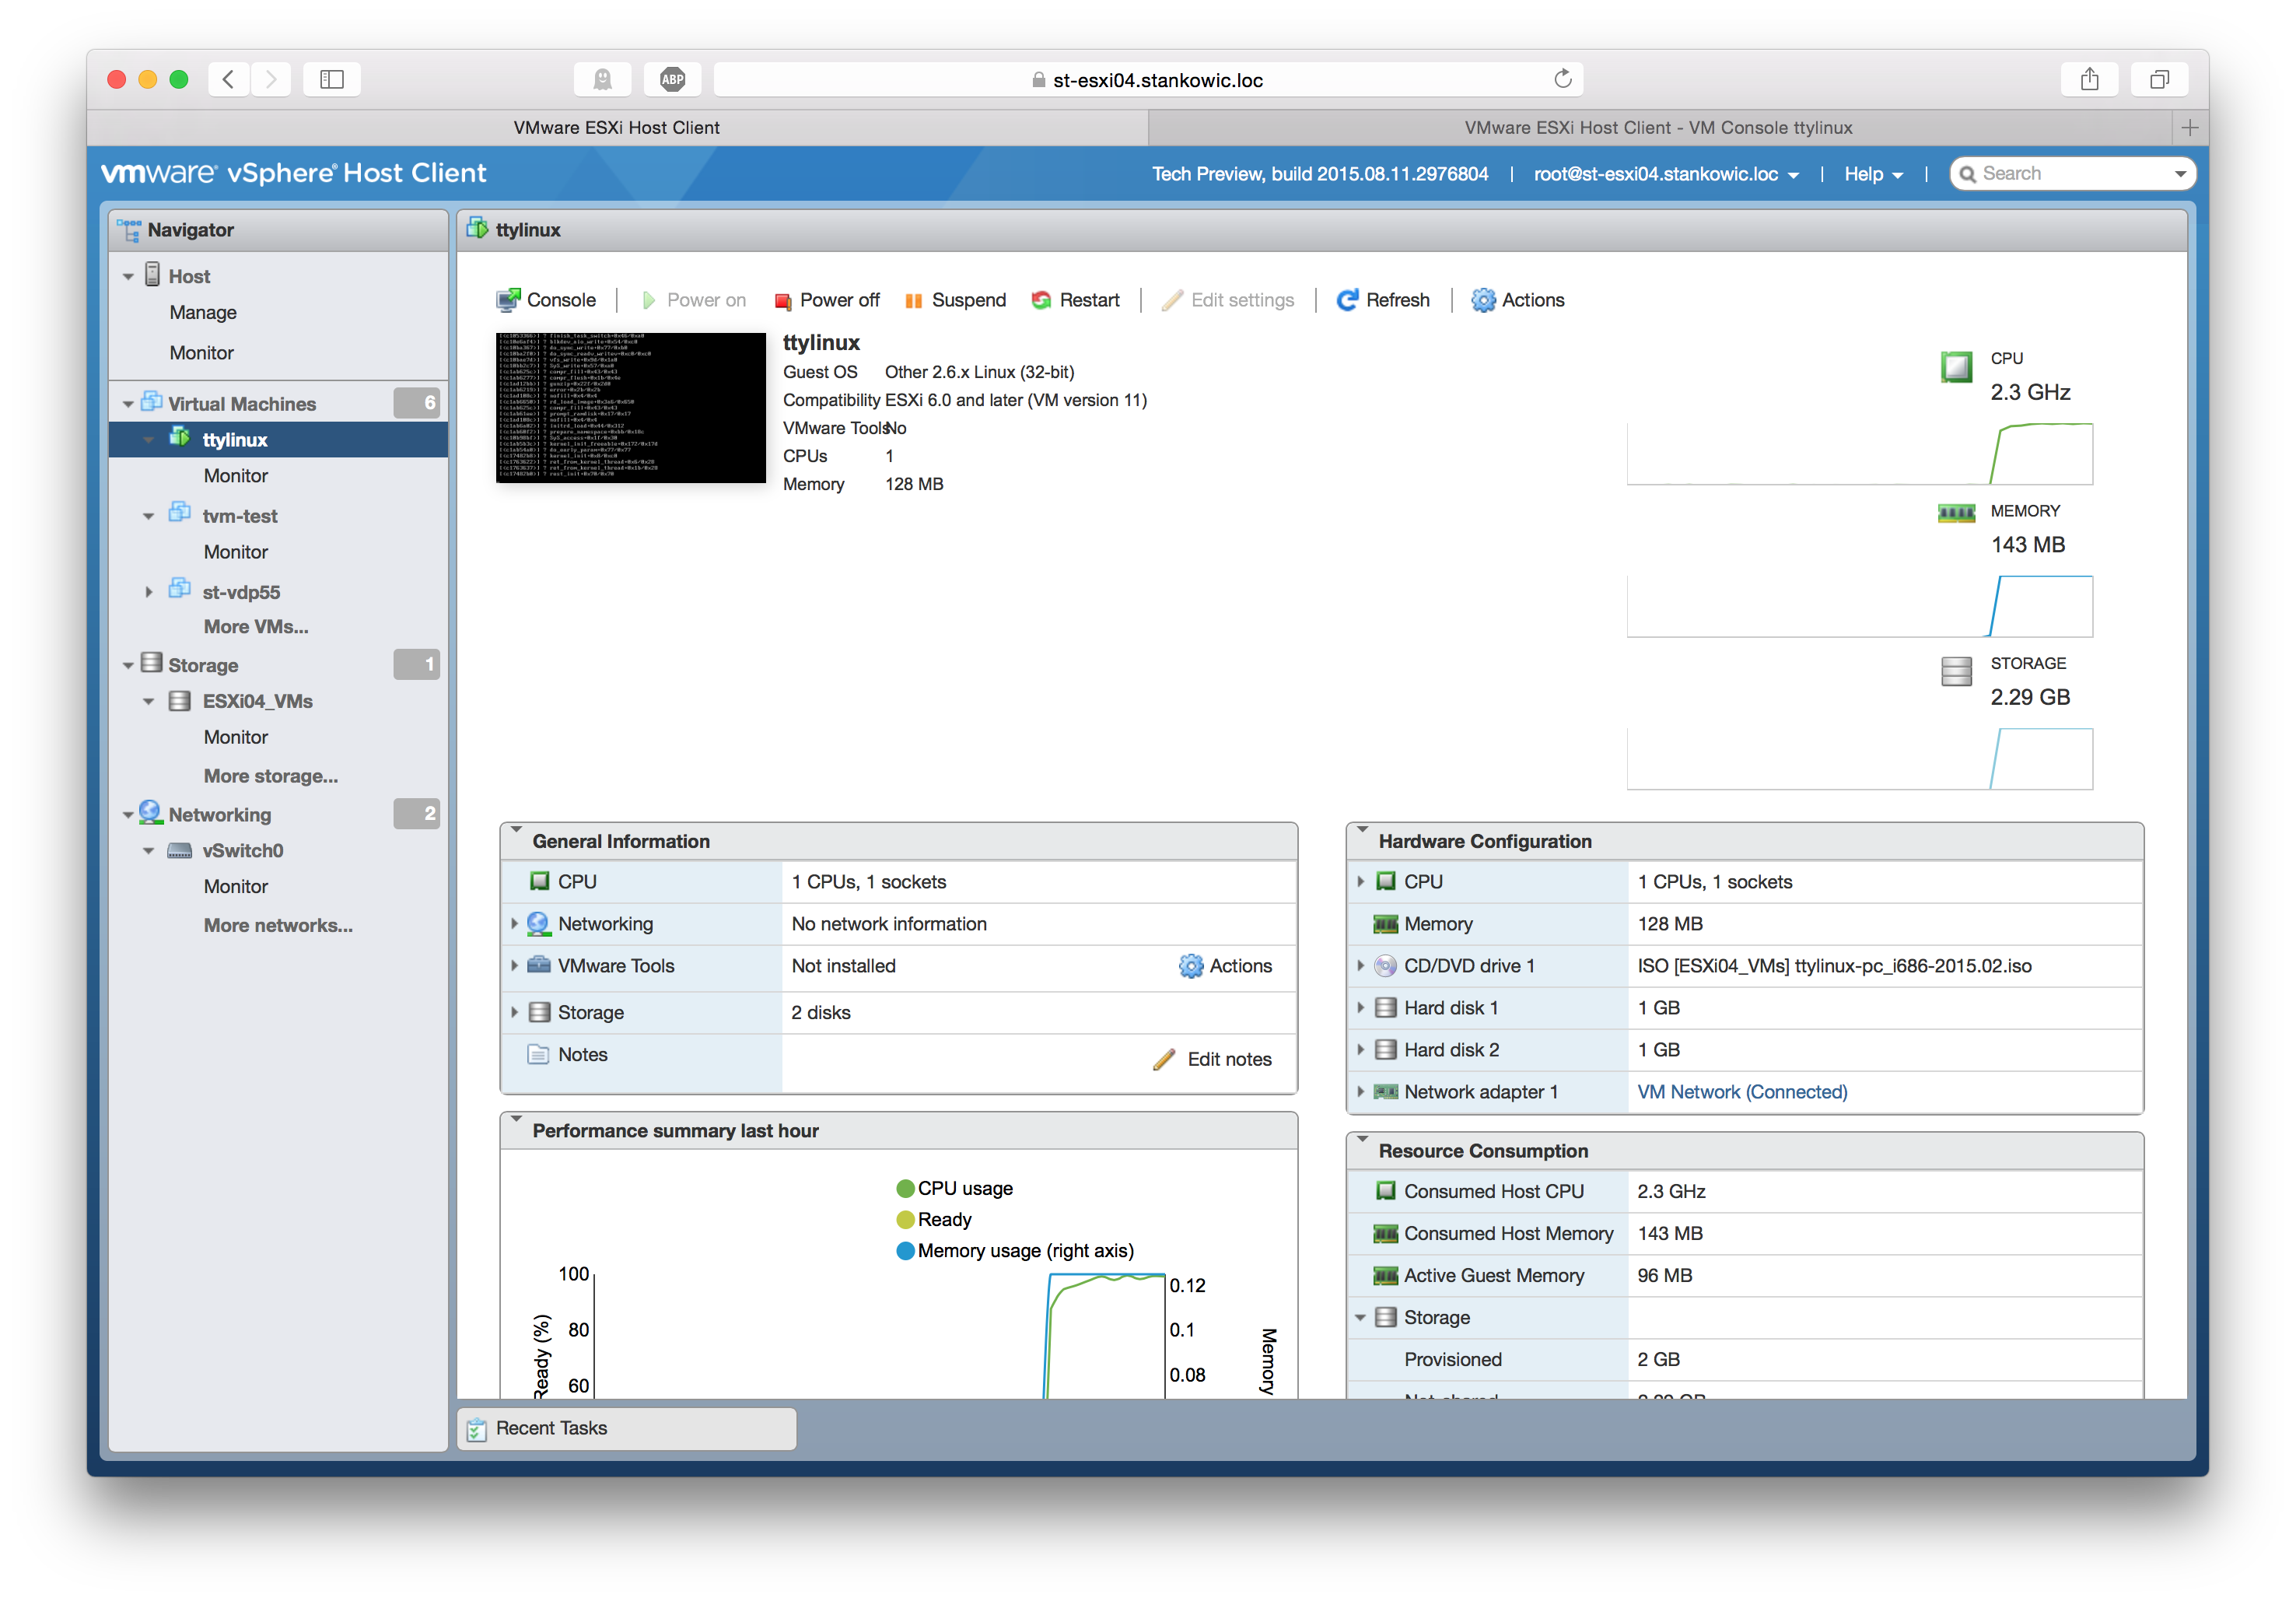Click the Power off icon button
Viewport: 2296px width, 1601px height.
click(x=785, y=300)
